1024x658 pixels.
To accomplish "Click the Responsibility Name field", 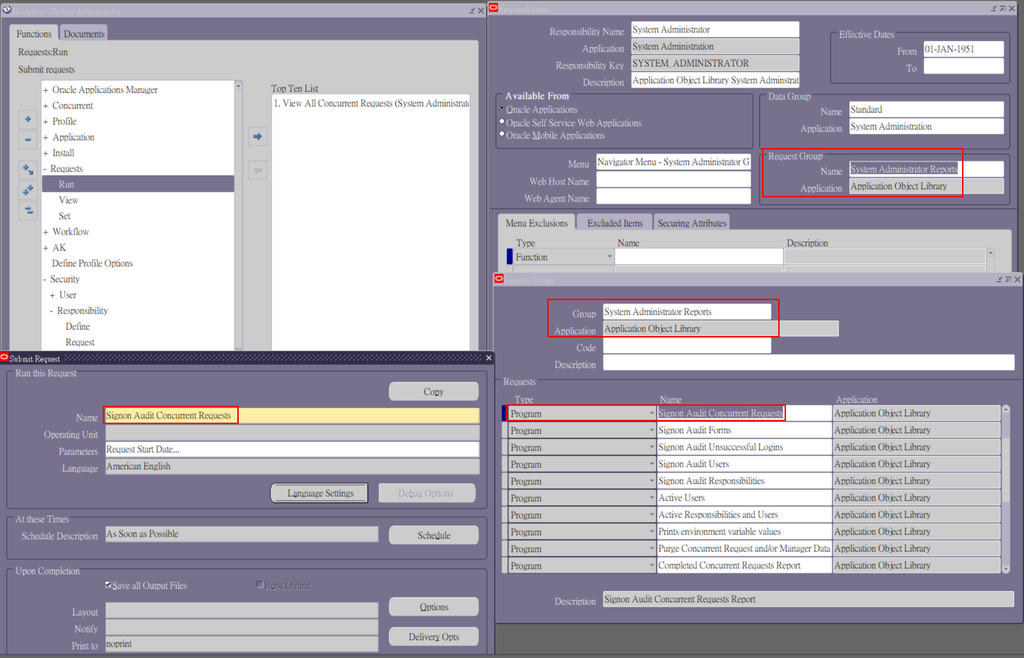I will tap(715, 29).
